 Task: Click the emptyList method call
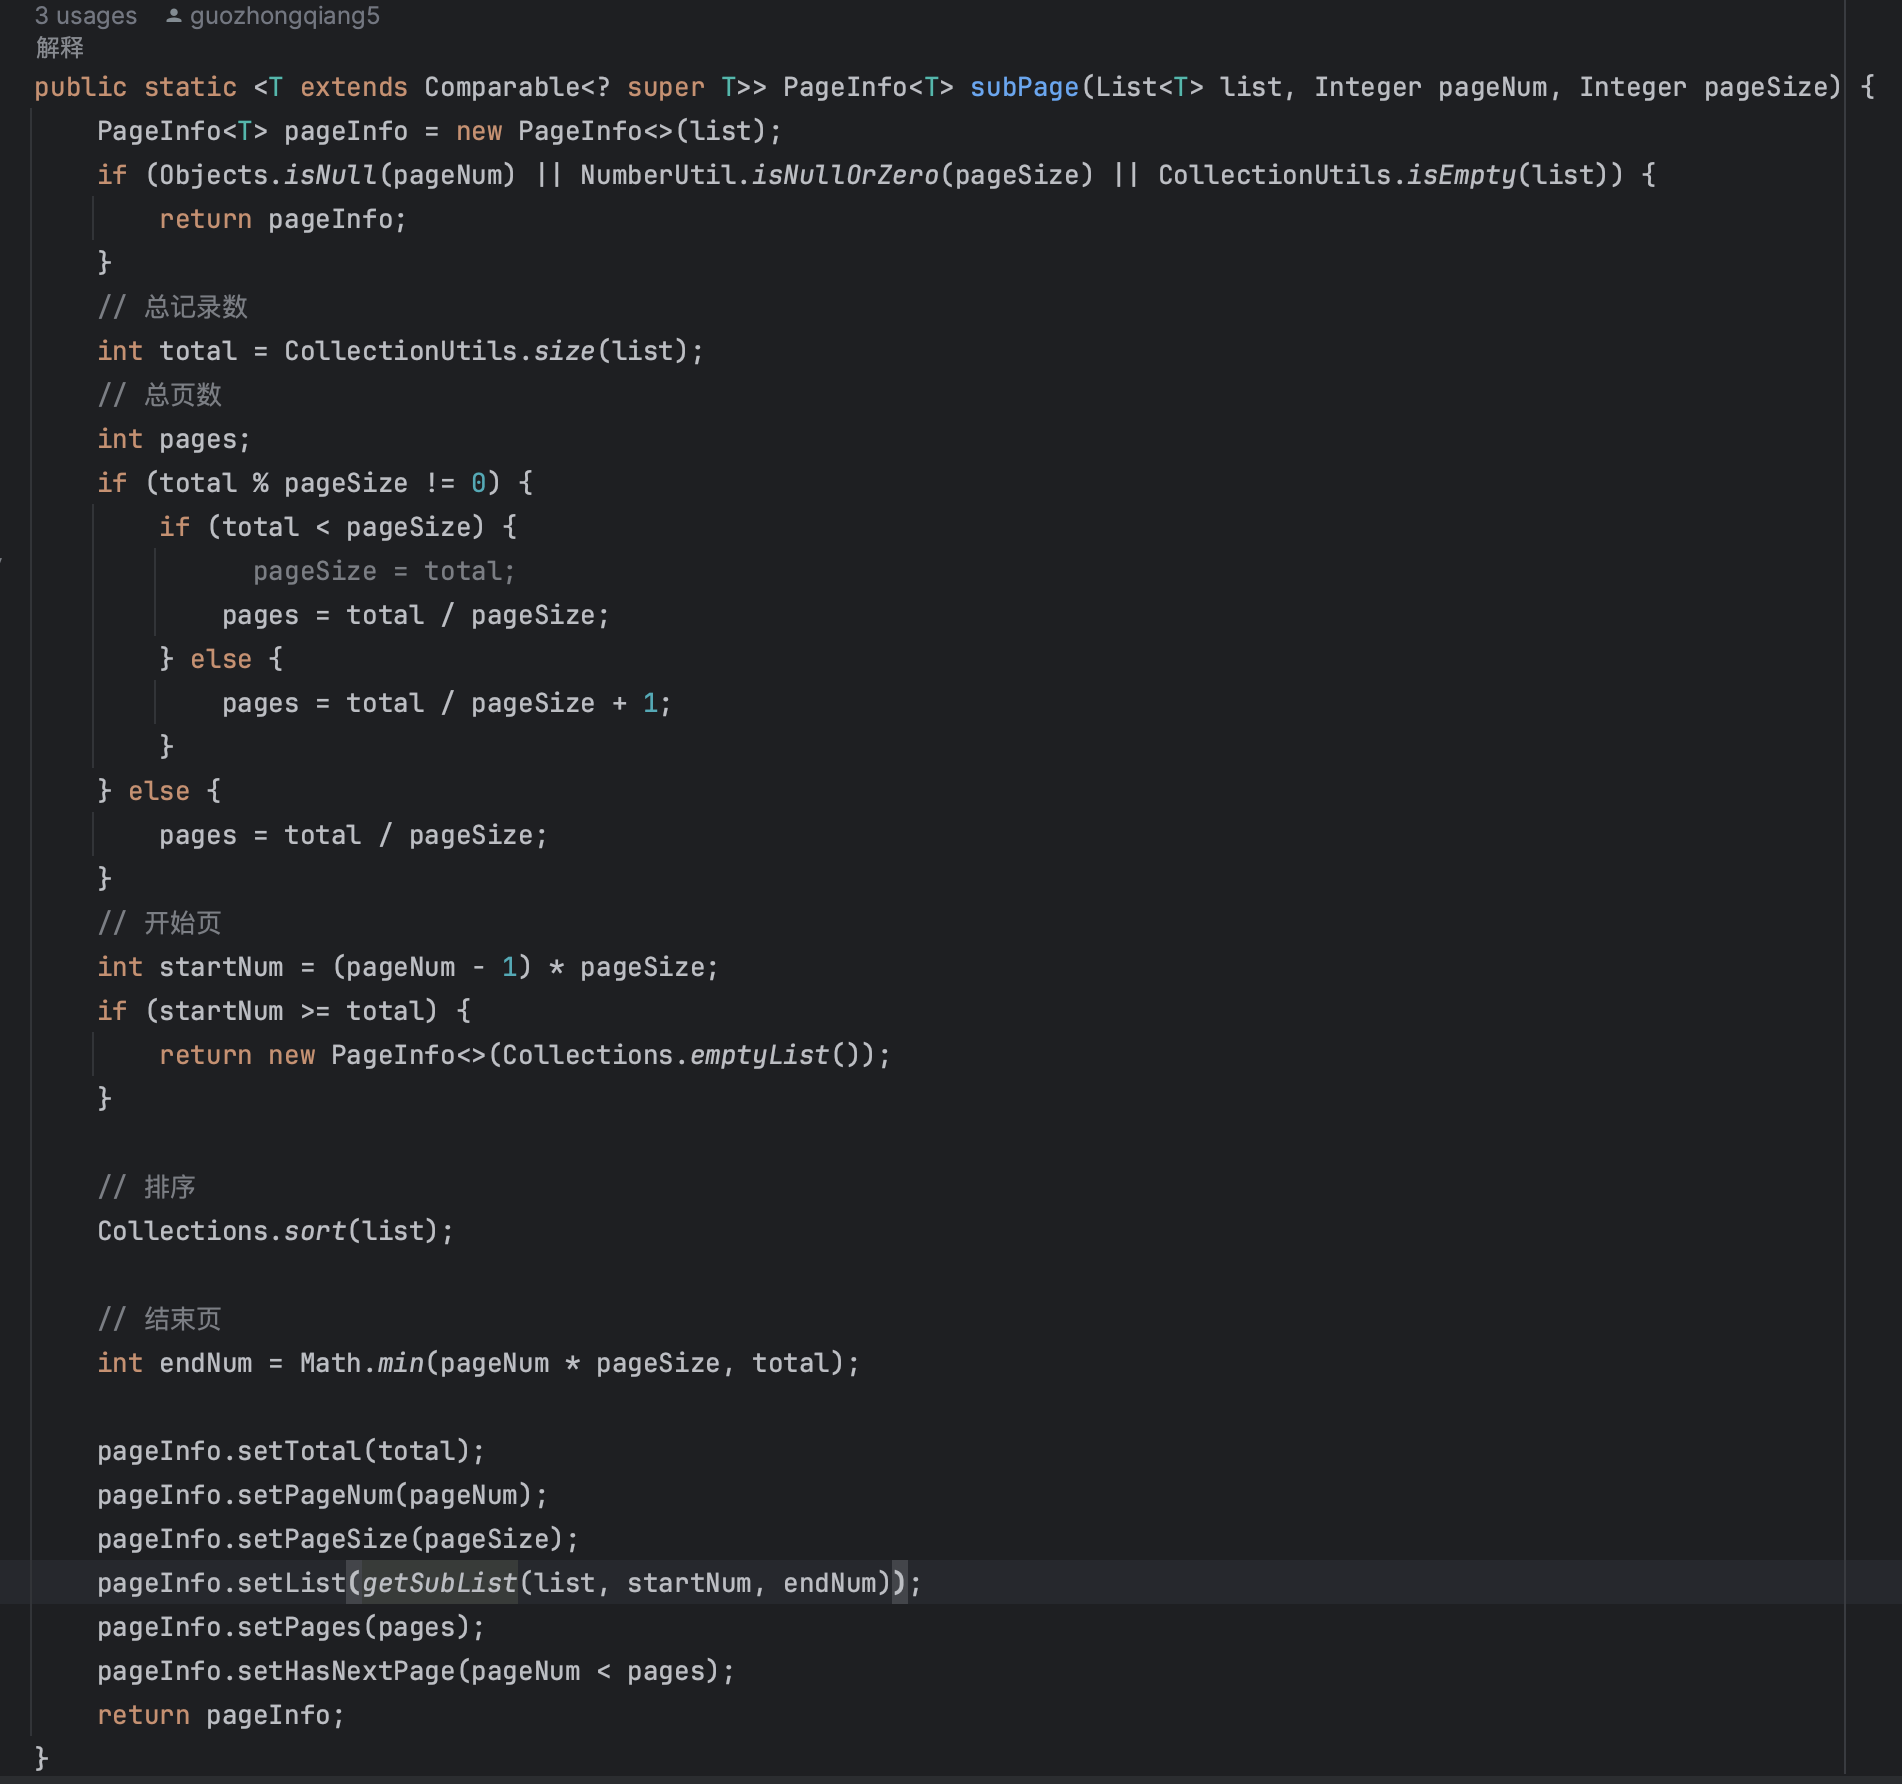759,1055
